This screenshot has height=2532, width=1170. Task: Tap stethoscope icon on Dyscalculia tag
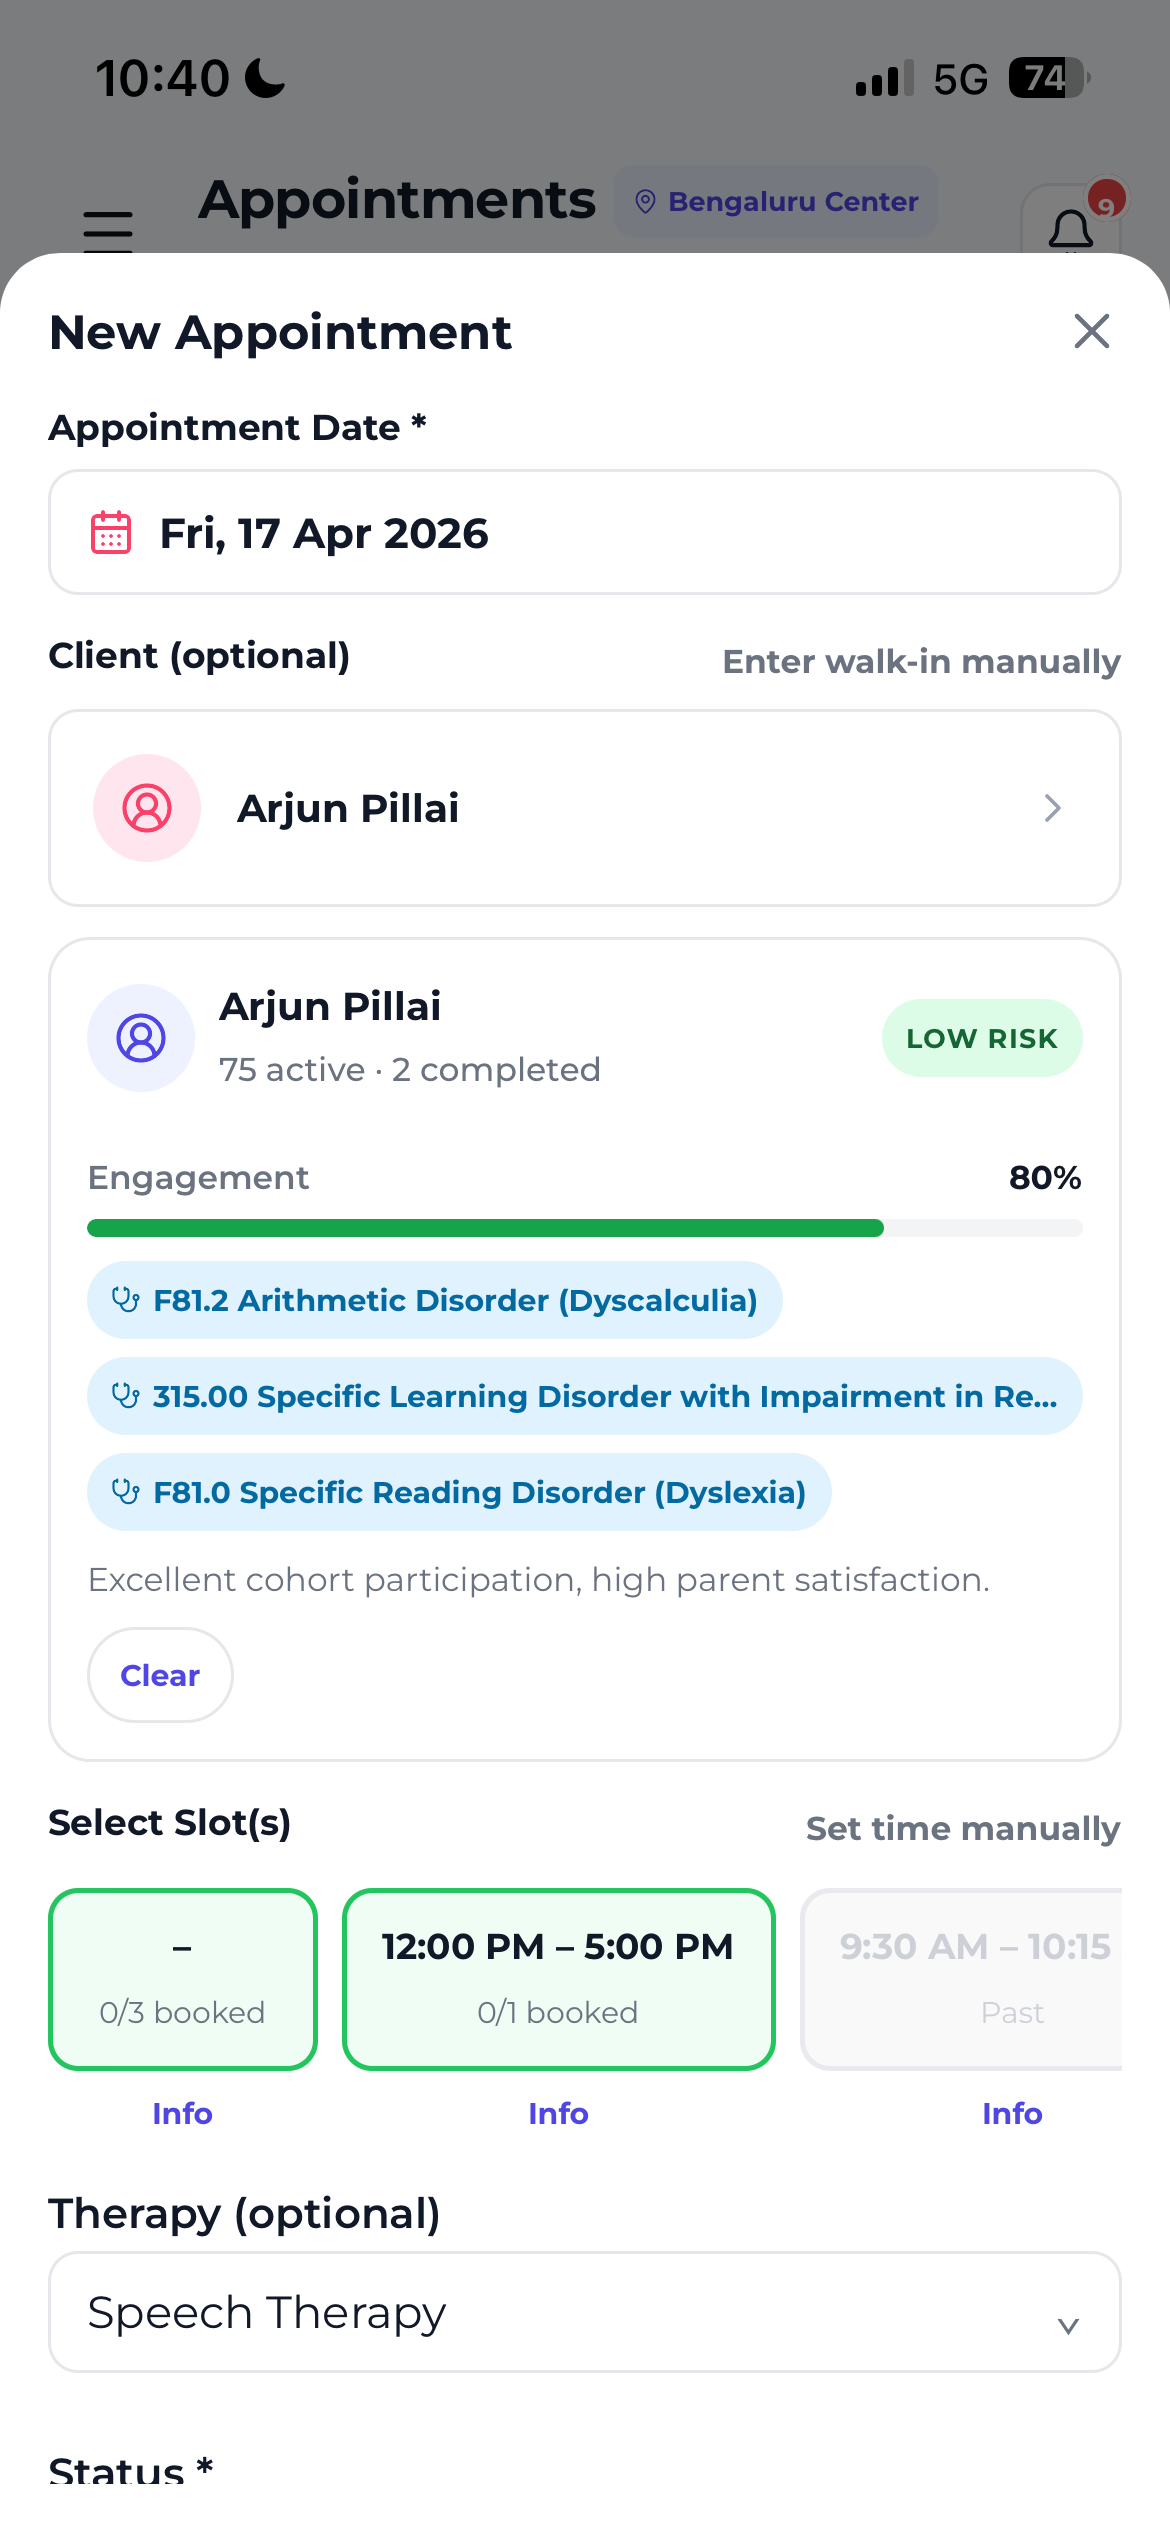pos(126,1300)
